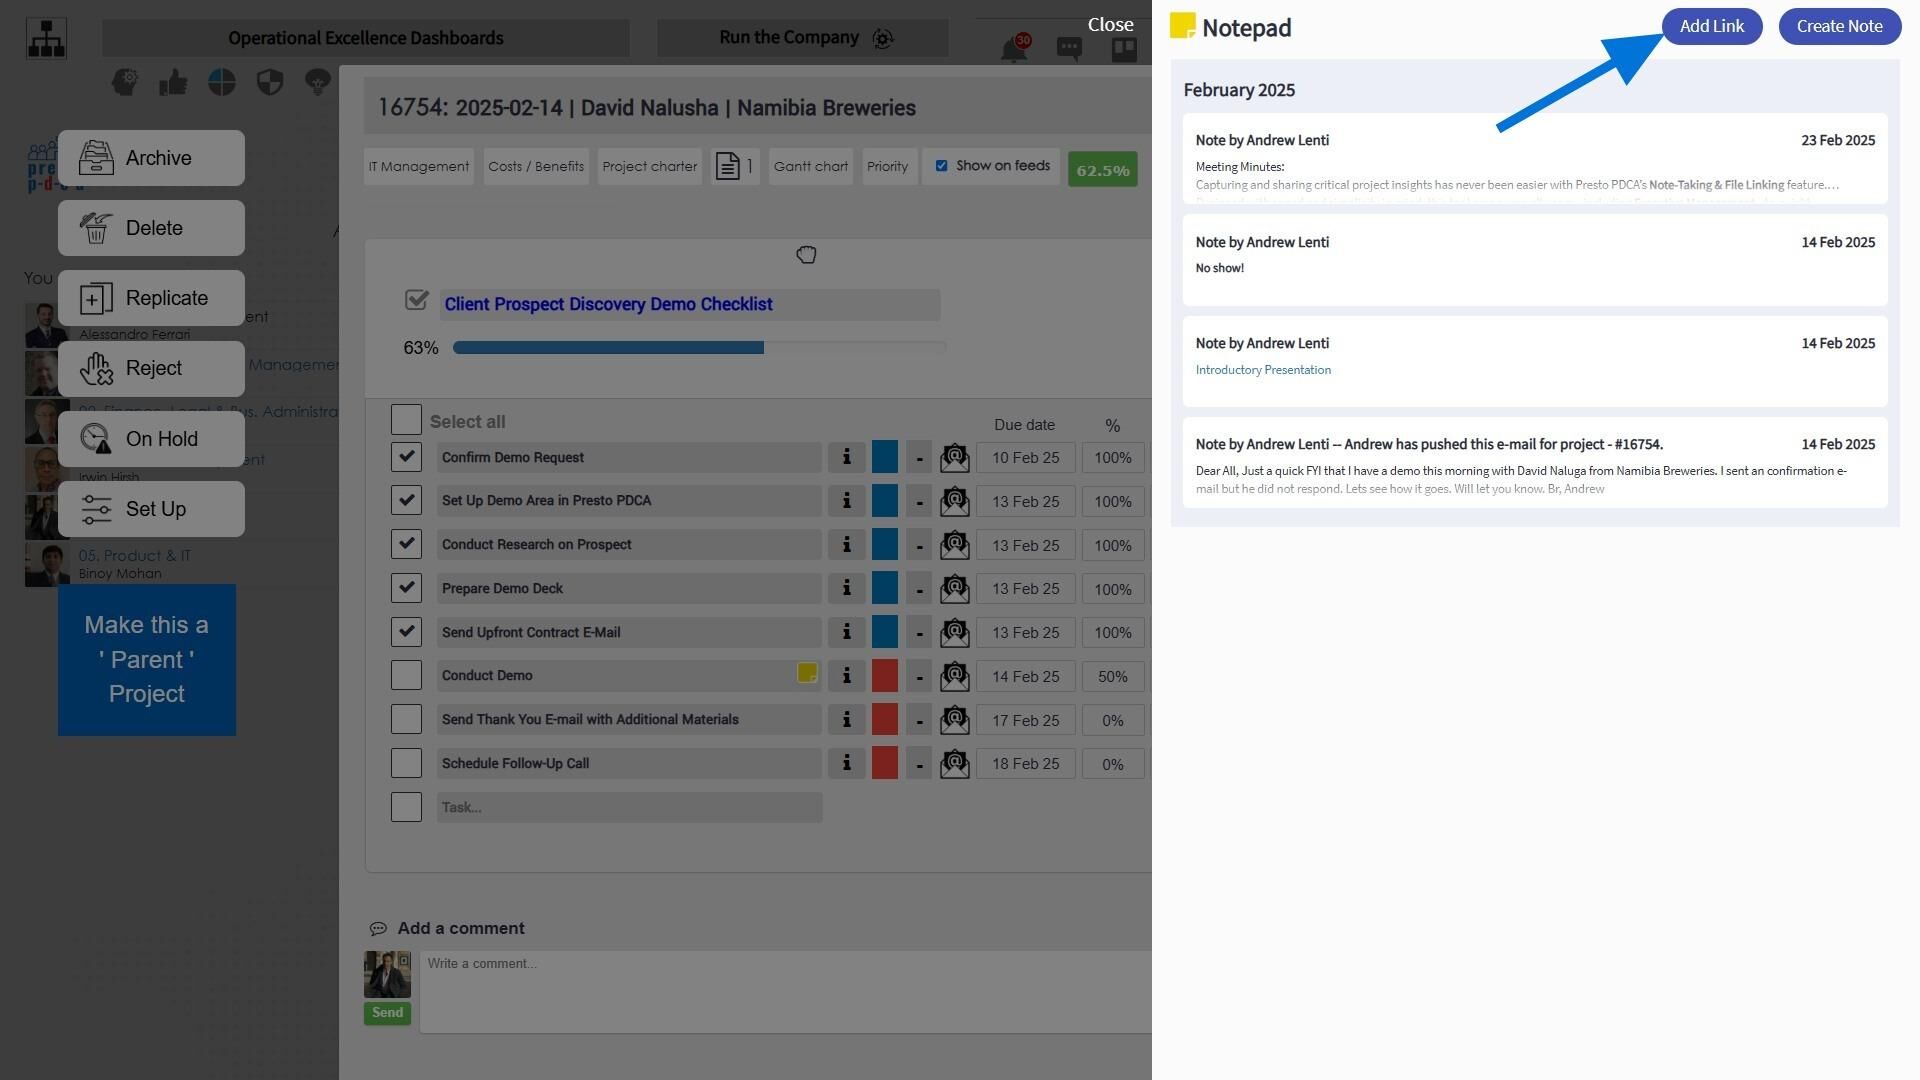
Task: Check the Schedule Follow-Up Call task
Action: point(406,763)
